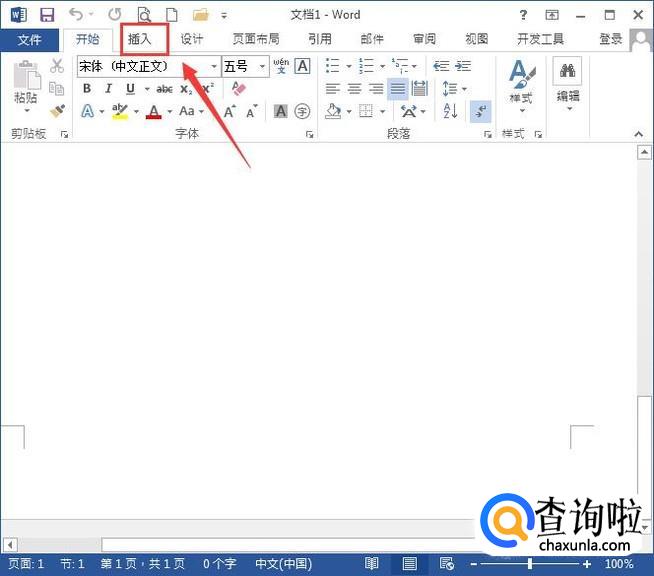This screenshot has width=654, height=576.
Task: Click the Redo/Repeat icon in quick access
Action: point(115,15)
